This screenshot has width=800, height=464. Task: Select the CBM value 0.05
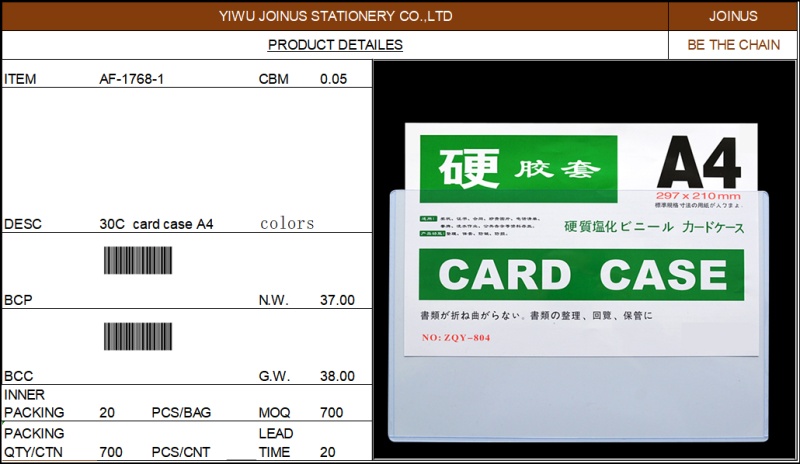(x=333, y=79)
